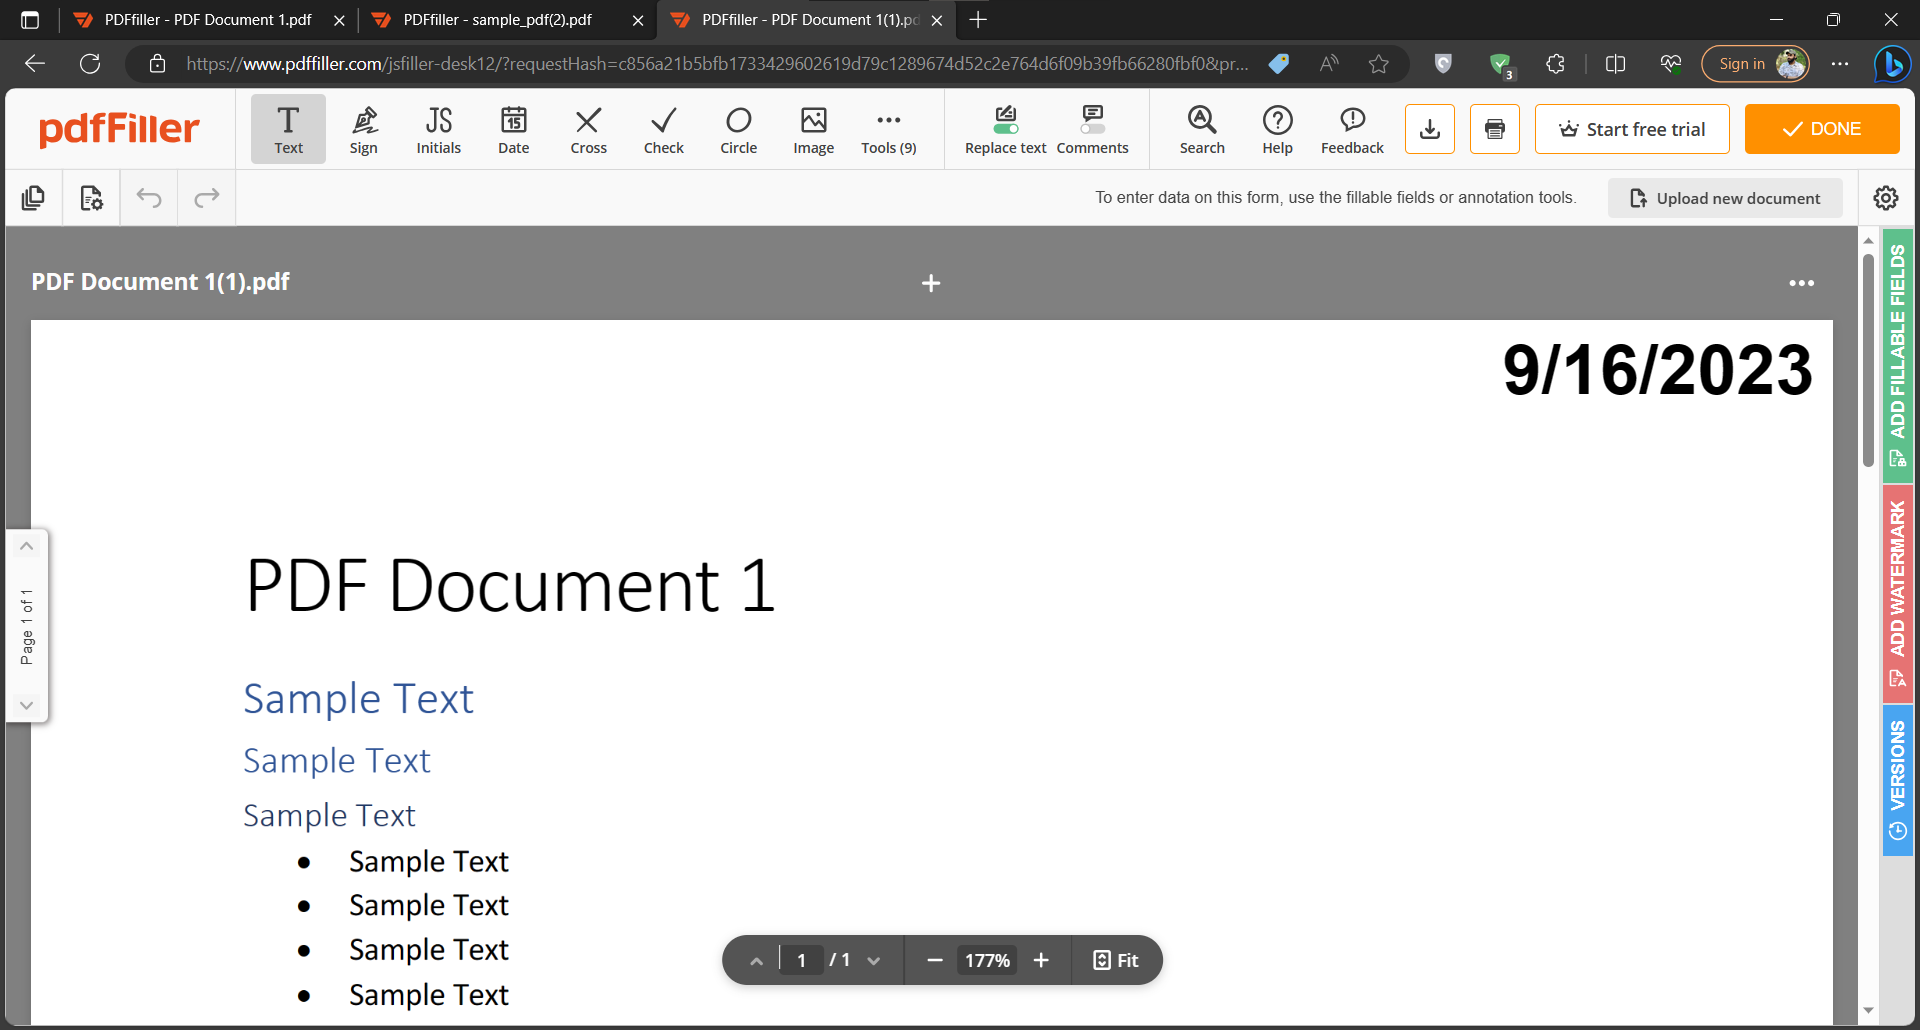Click the DONE button
This screenshot has width=1920, height=1030.
coord(1822,128)
